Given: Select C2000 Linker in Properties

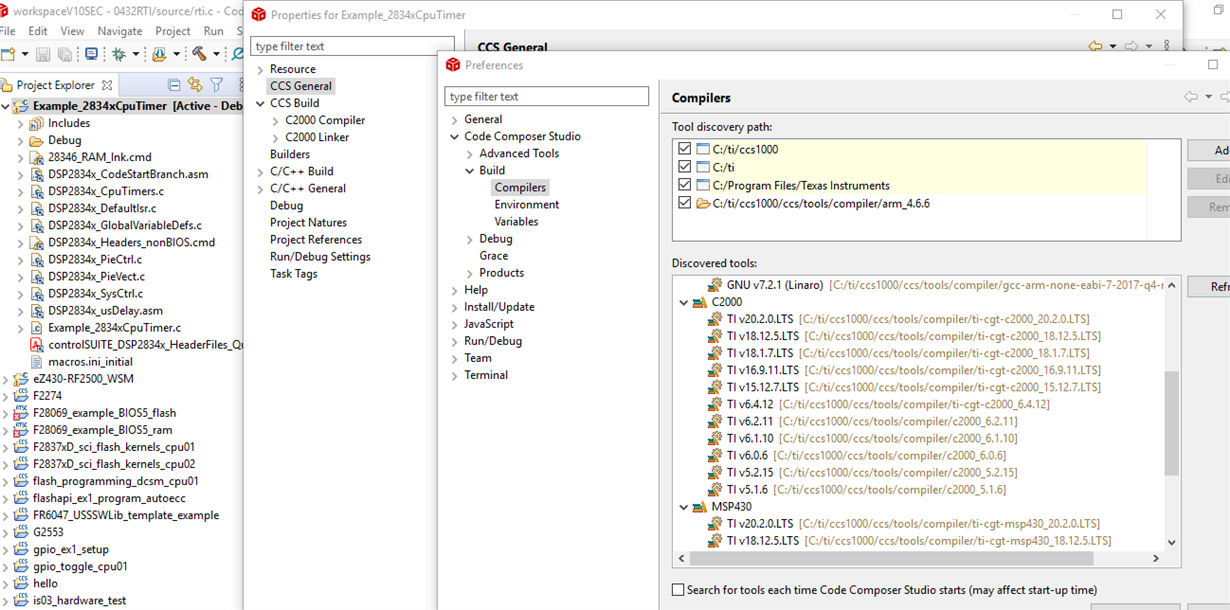Looking at the screenshot, I should pyautogui.click(x=317, y=137).
